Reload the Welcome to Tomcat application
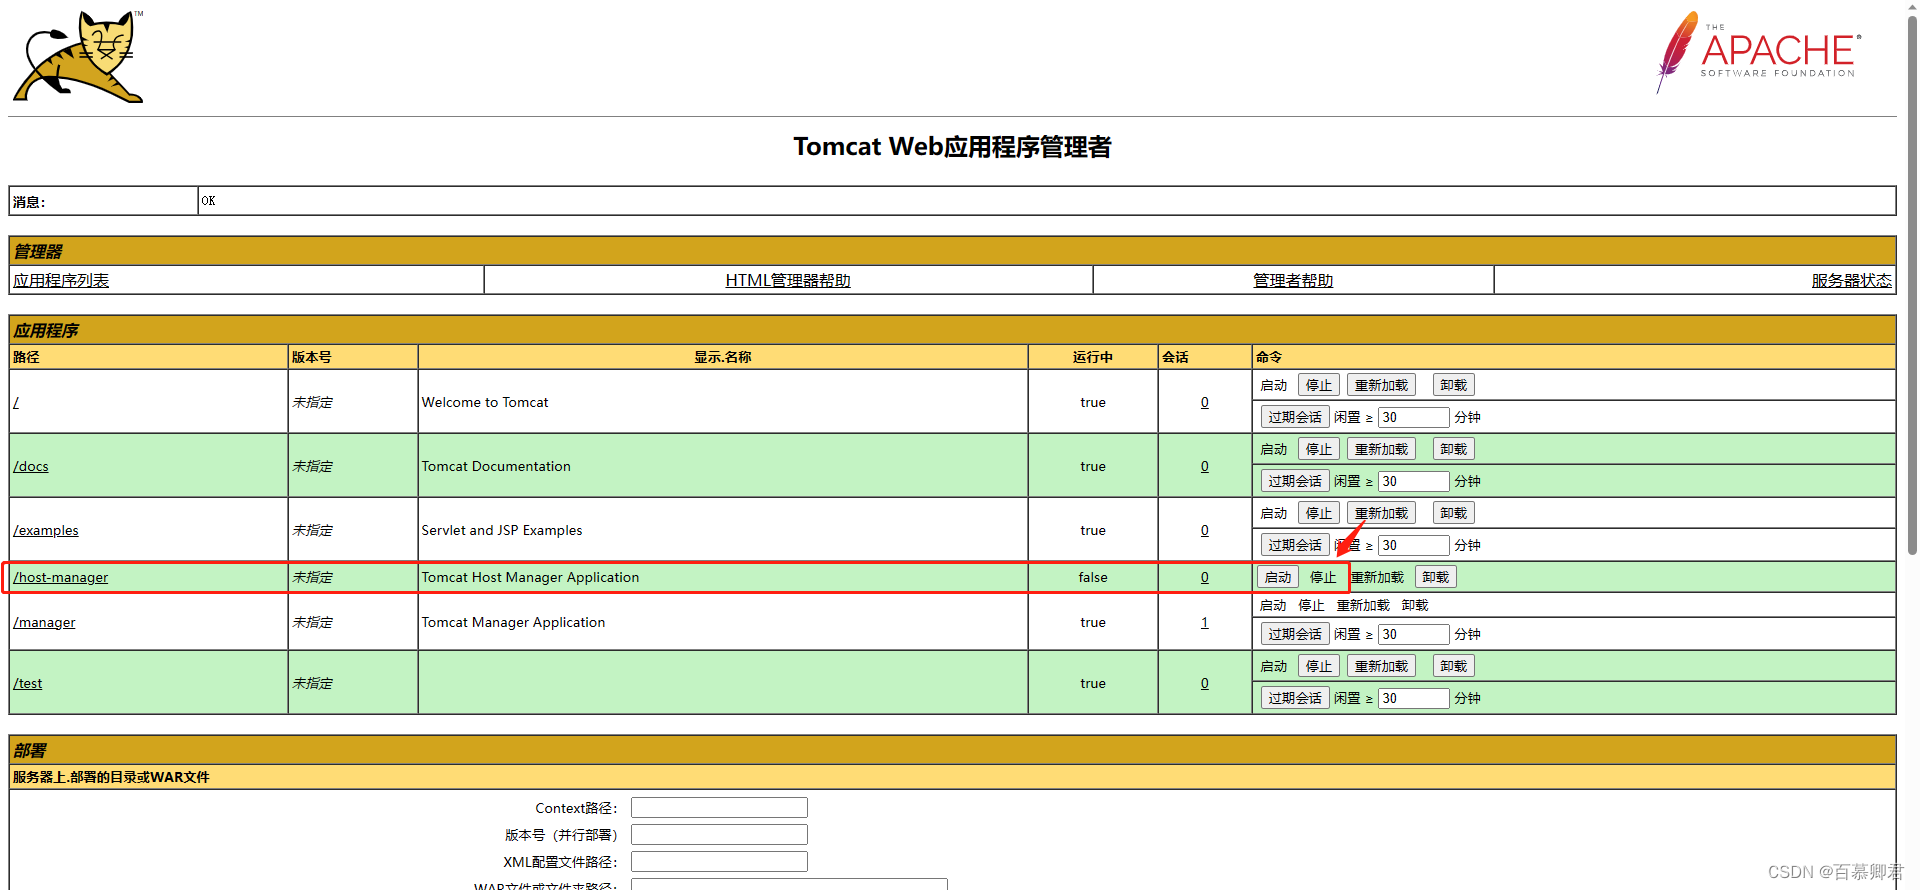The width and height of the screenshot is (1920, 890). coord(1381,385)
